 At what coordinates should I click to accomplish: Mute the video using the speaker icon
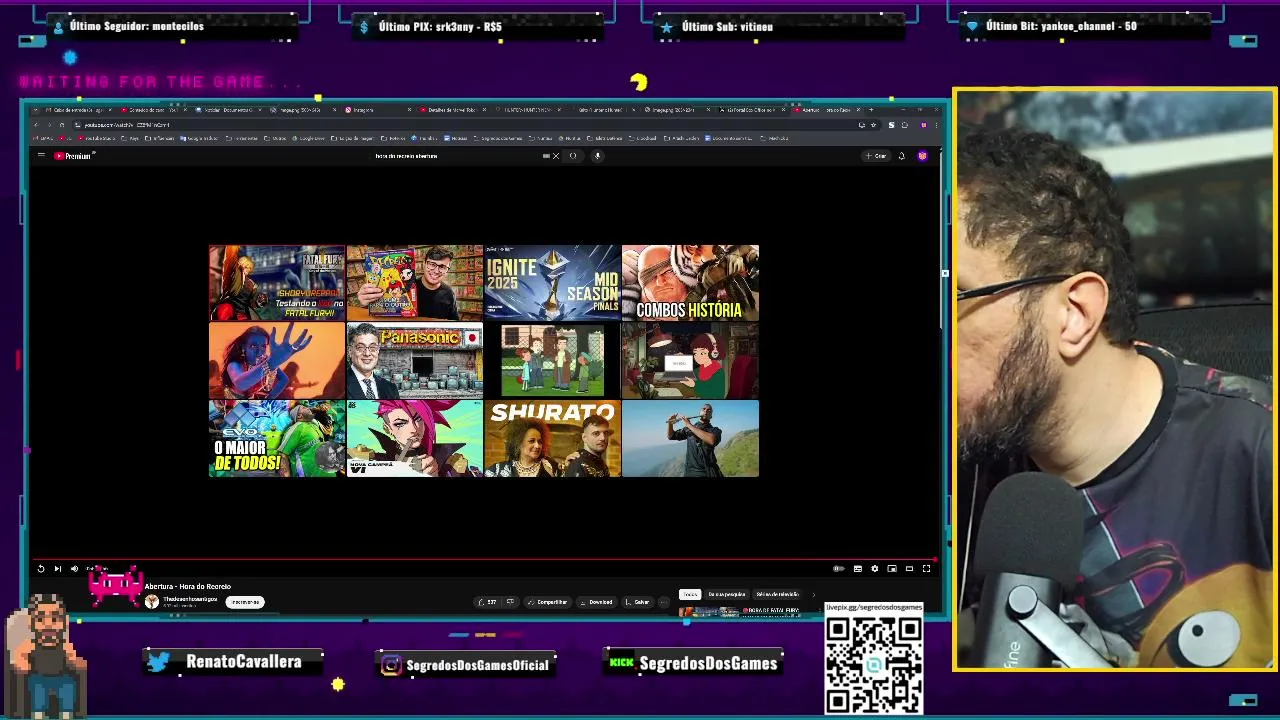click(x=74, y=568)
